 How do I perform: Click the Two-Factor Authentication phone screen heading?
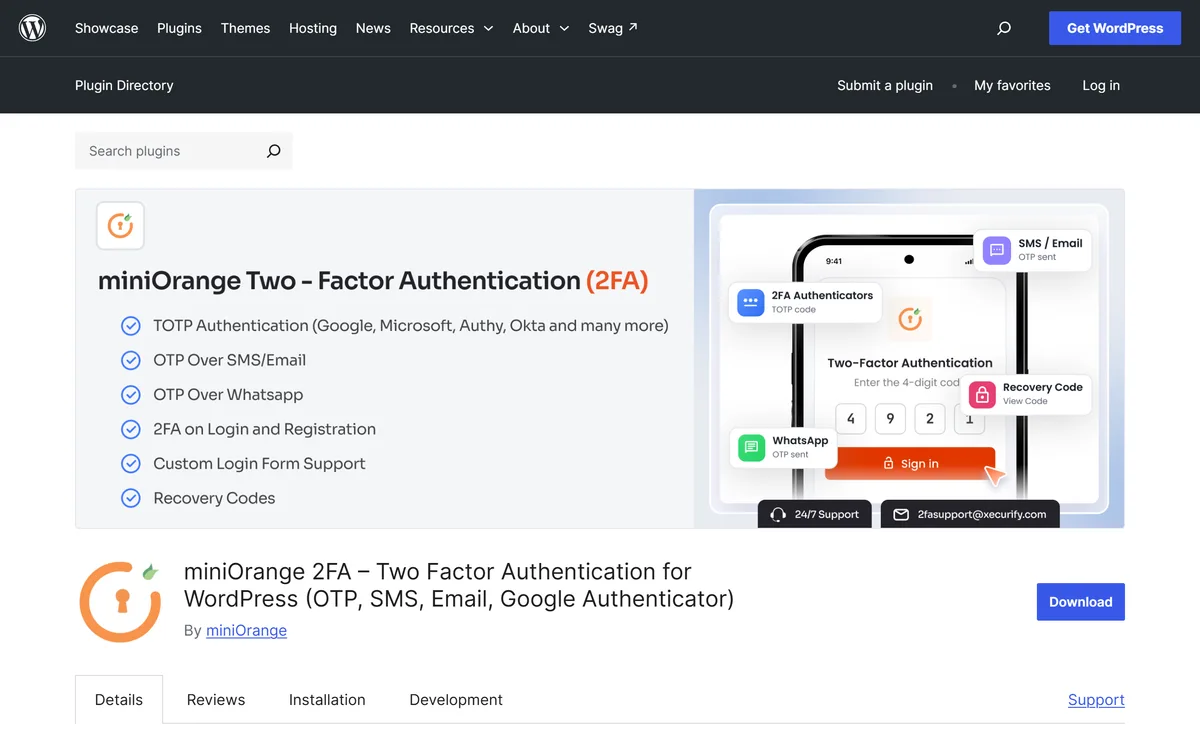click(910, 363)
